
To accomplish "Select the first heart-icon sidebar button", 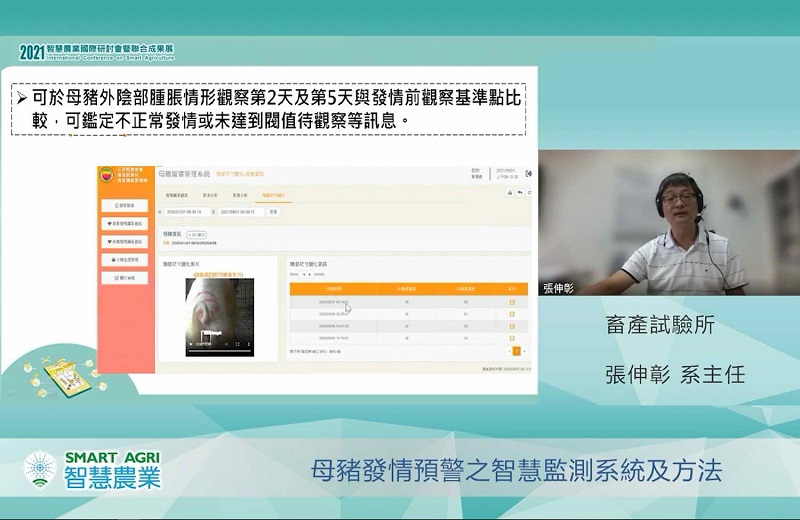I will point(125,224).
